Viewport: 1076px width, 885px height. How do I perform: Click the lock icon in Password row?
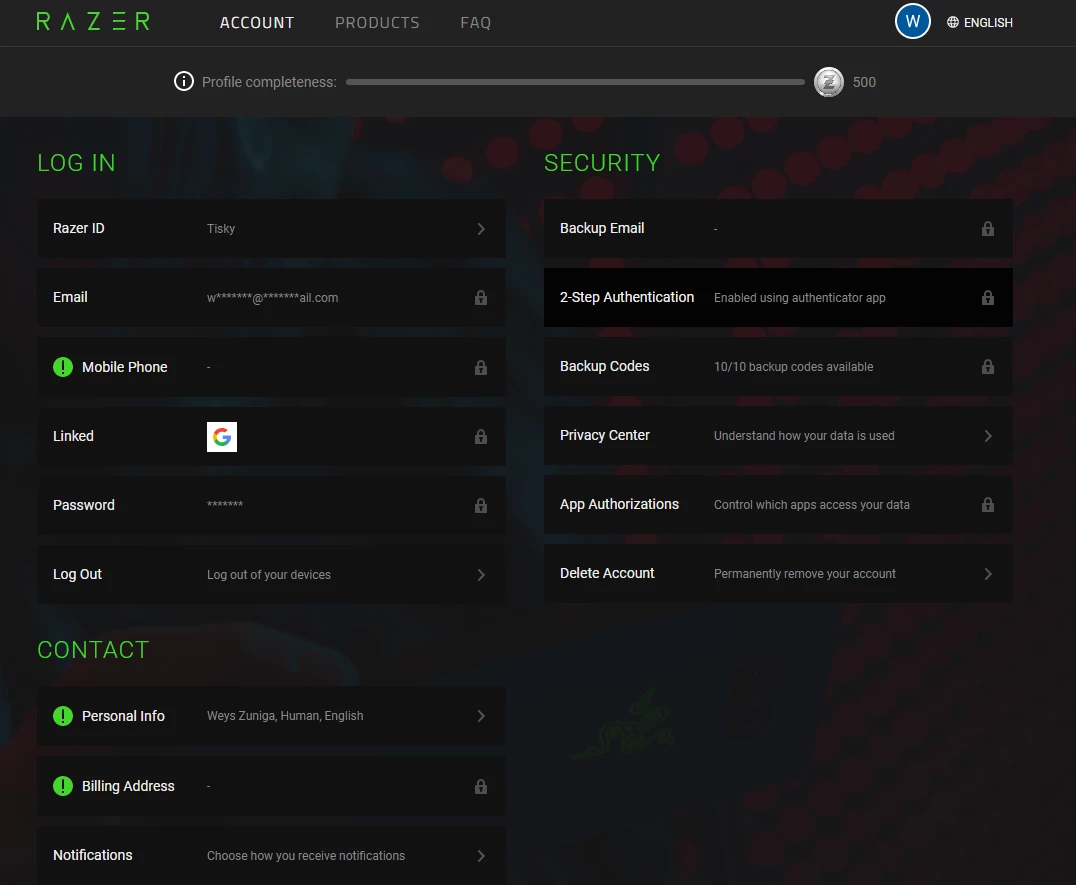[481, 506]
